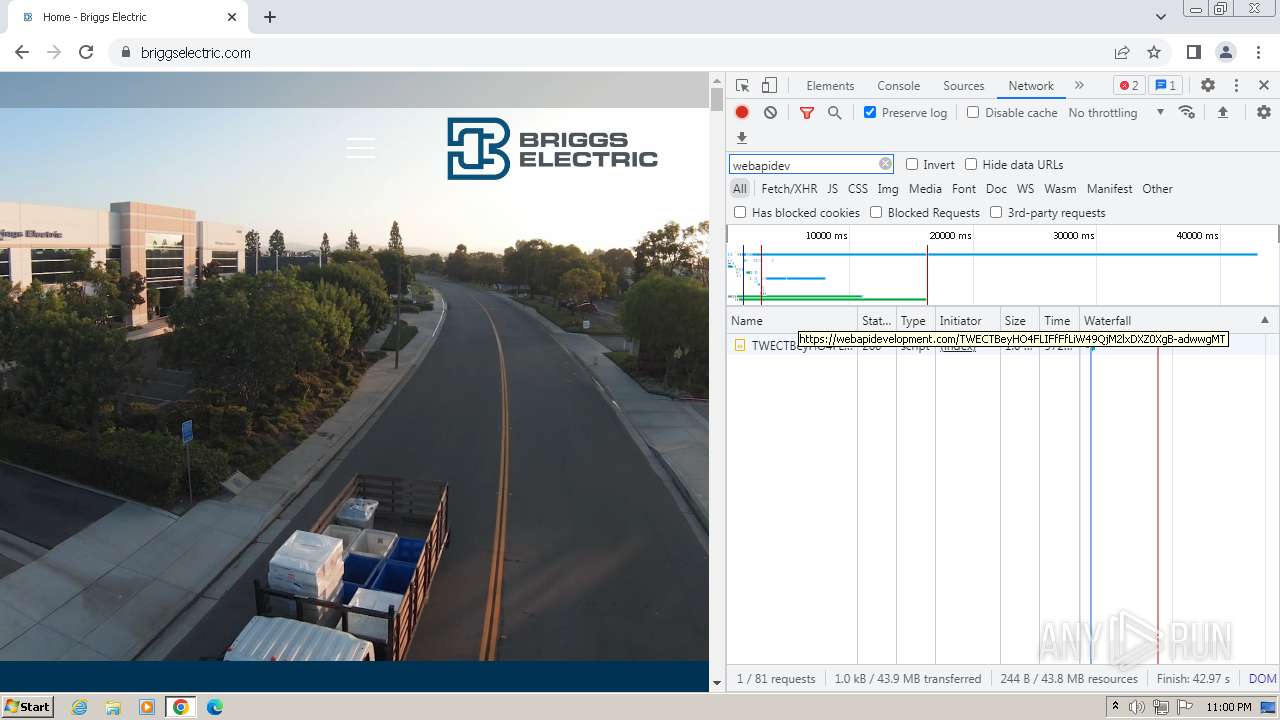Reload the Briggs Electric page
The image size is (1280, 720).
click(86, 53)
